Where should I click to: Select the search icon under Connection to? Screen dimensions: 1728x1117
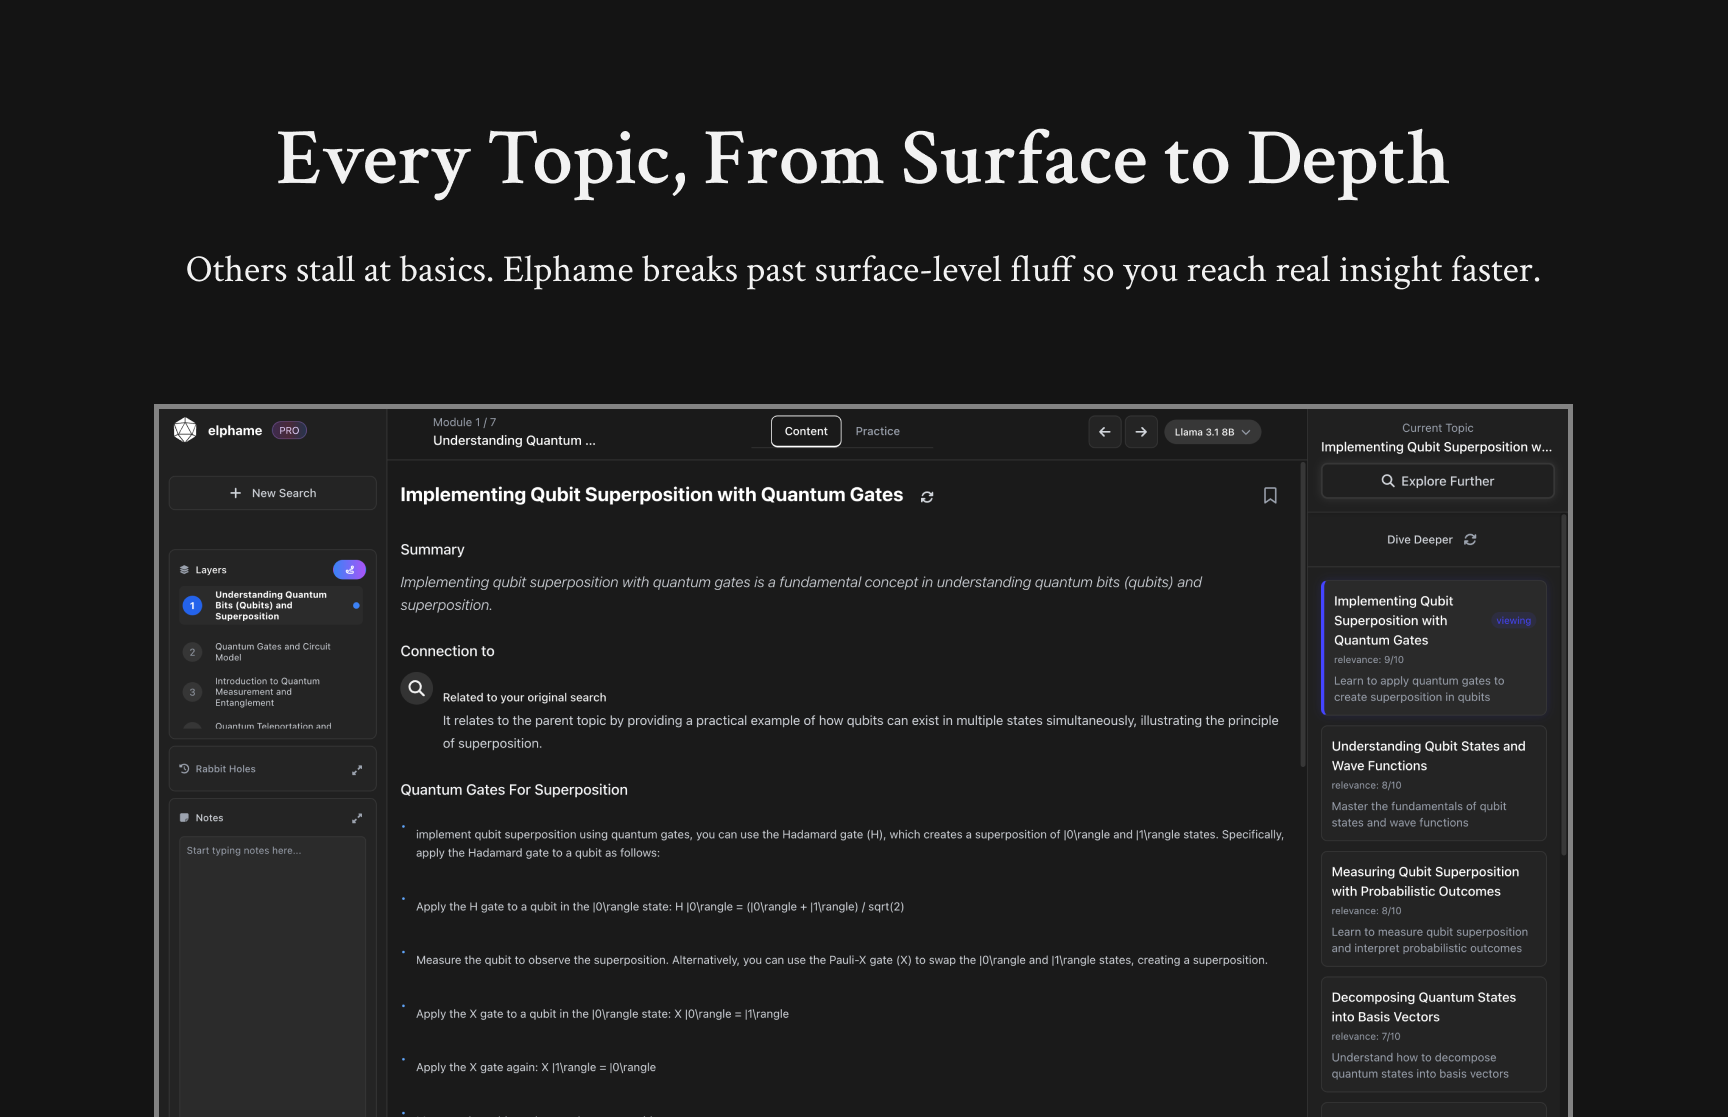416,688
